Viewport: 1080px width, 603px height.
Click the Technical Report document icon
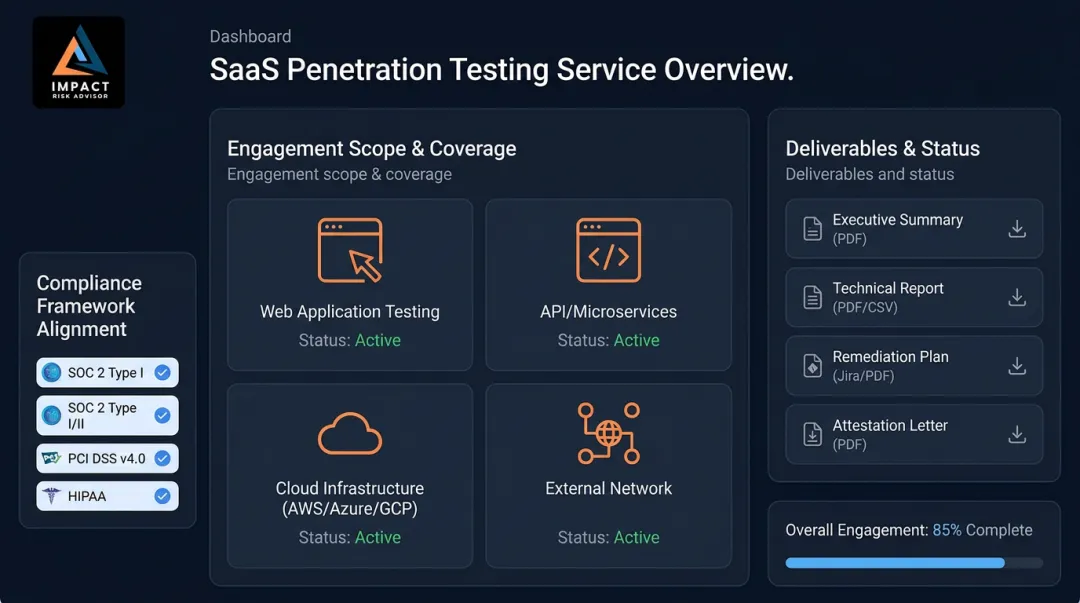[813, 297]
